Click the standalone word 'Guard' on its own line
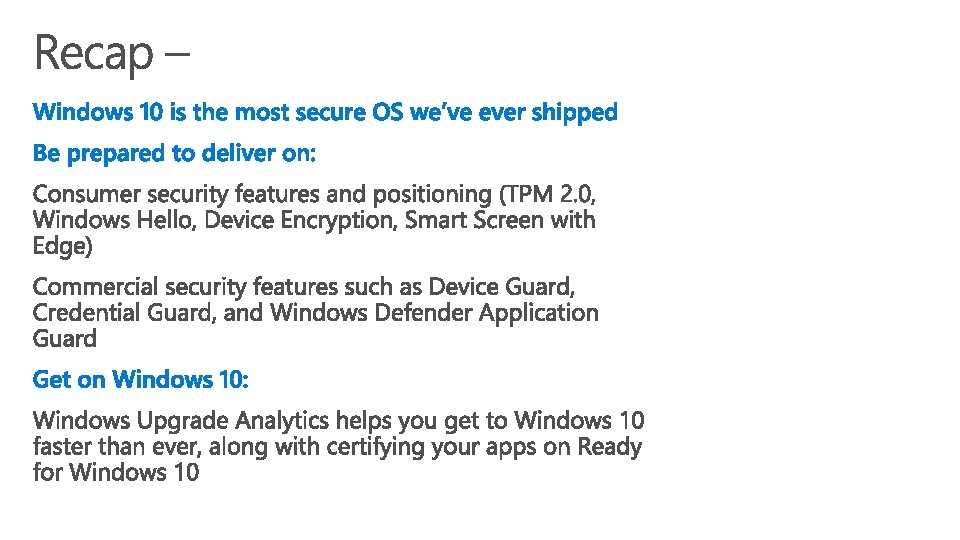The width and height of the screenshot is (960, 540). pyautogui.click(x=65, y=339)
